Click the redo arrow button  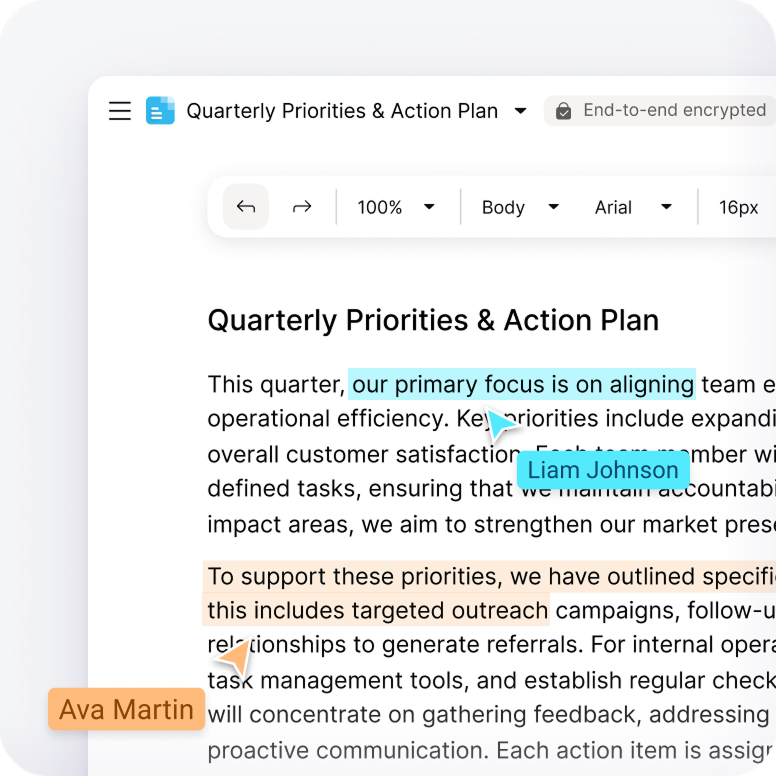(x=301, y=207)
